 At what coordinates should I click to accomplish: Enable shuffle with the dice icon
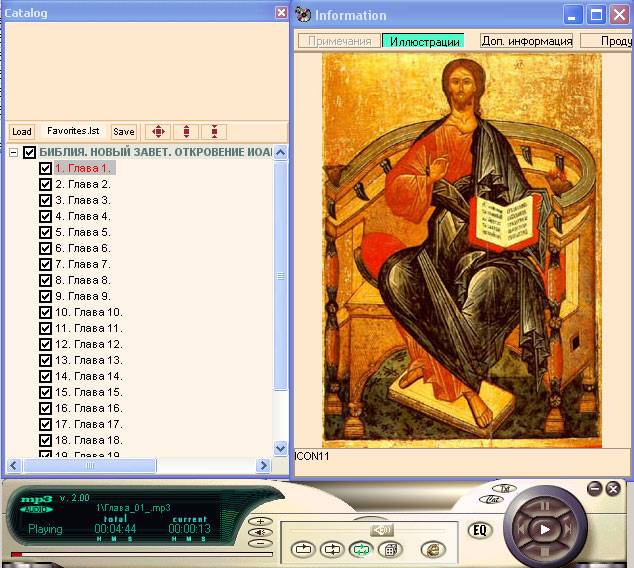[x=390, y=549]
